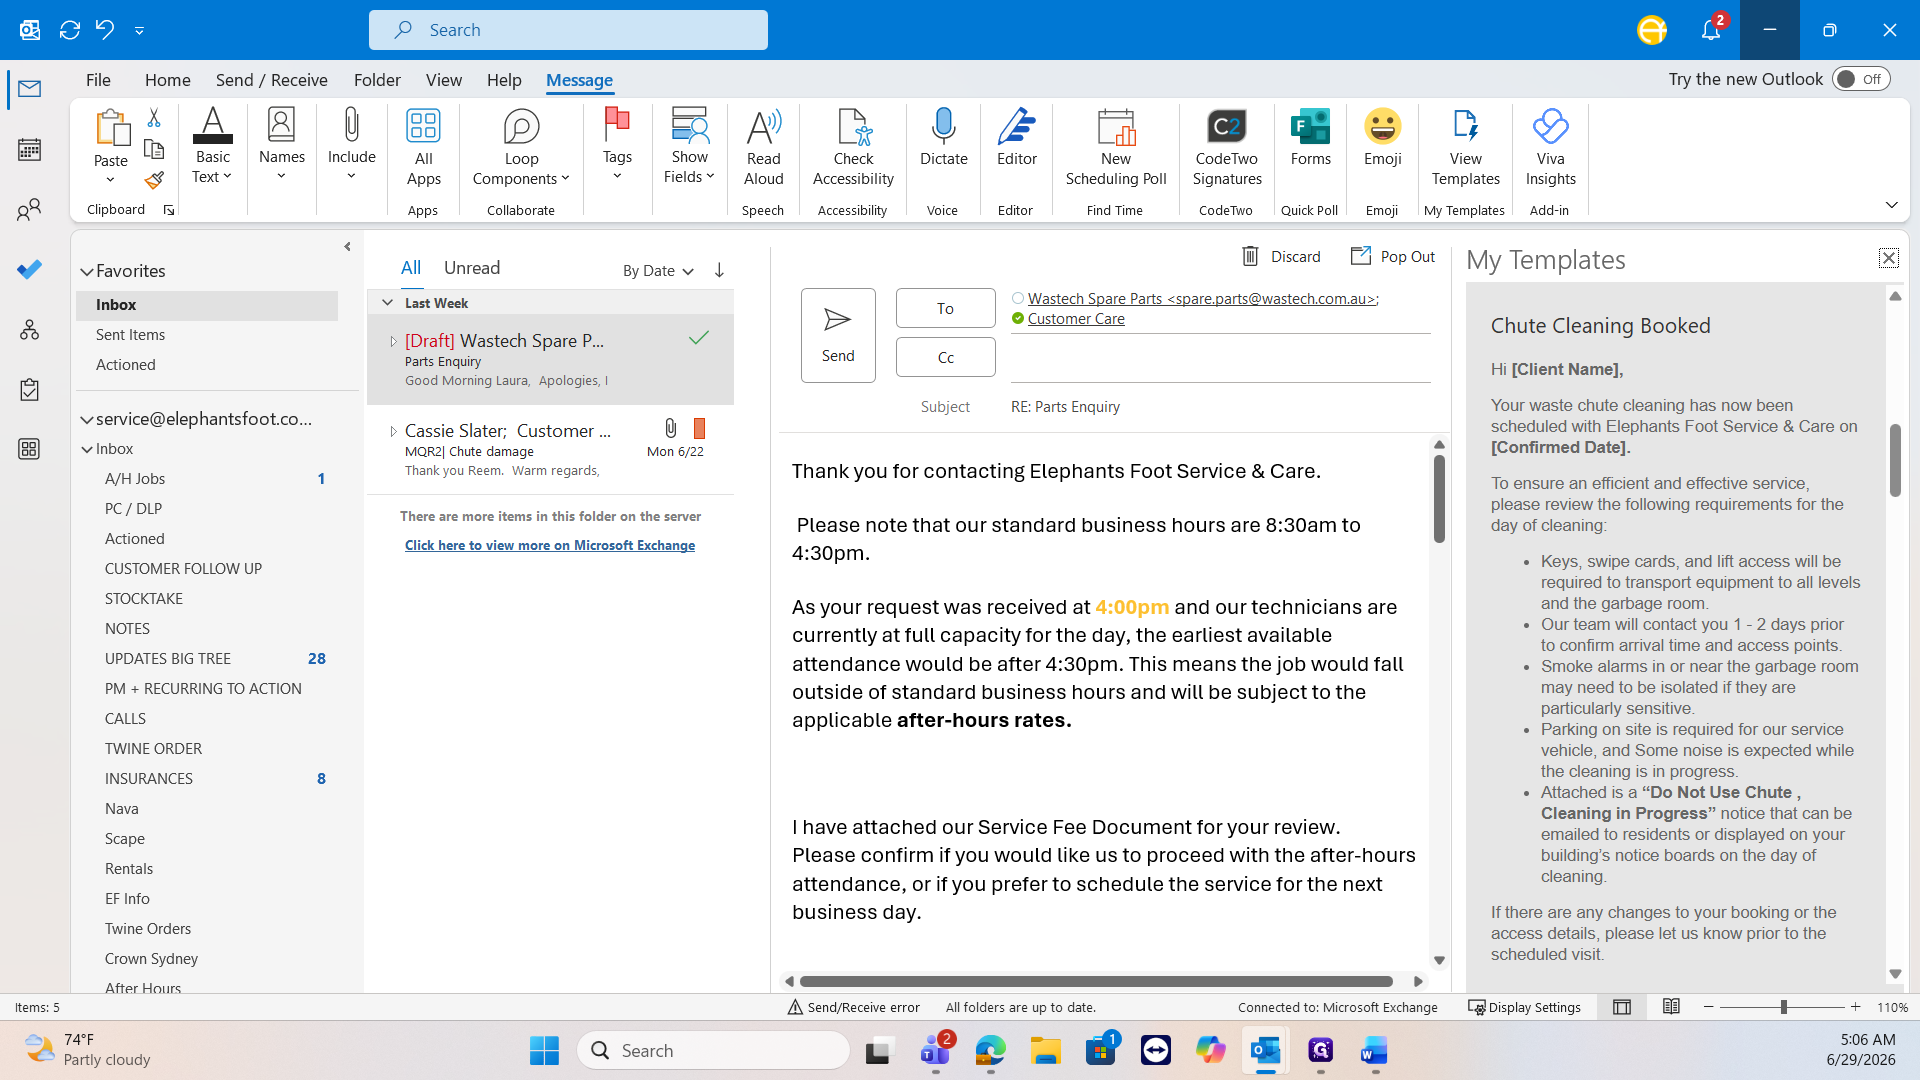1920x1080 pixels.
Task: Click the Cut scissors icon
Action: click(x=154, y=118)
